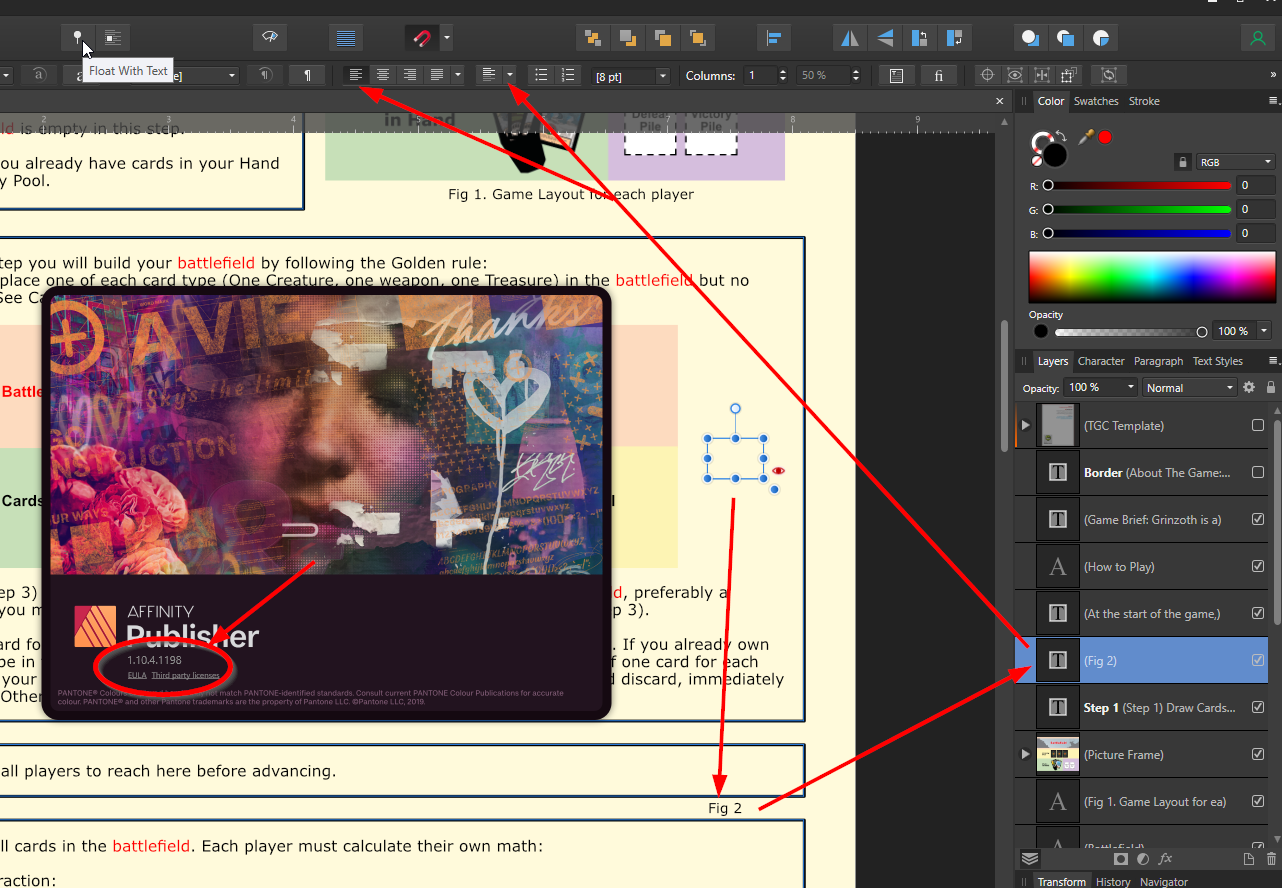Viewport: 1282px width, 888px height.
Task: Open the justify options dropdown arrow
Action: [x=457, y=75]
